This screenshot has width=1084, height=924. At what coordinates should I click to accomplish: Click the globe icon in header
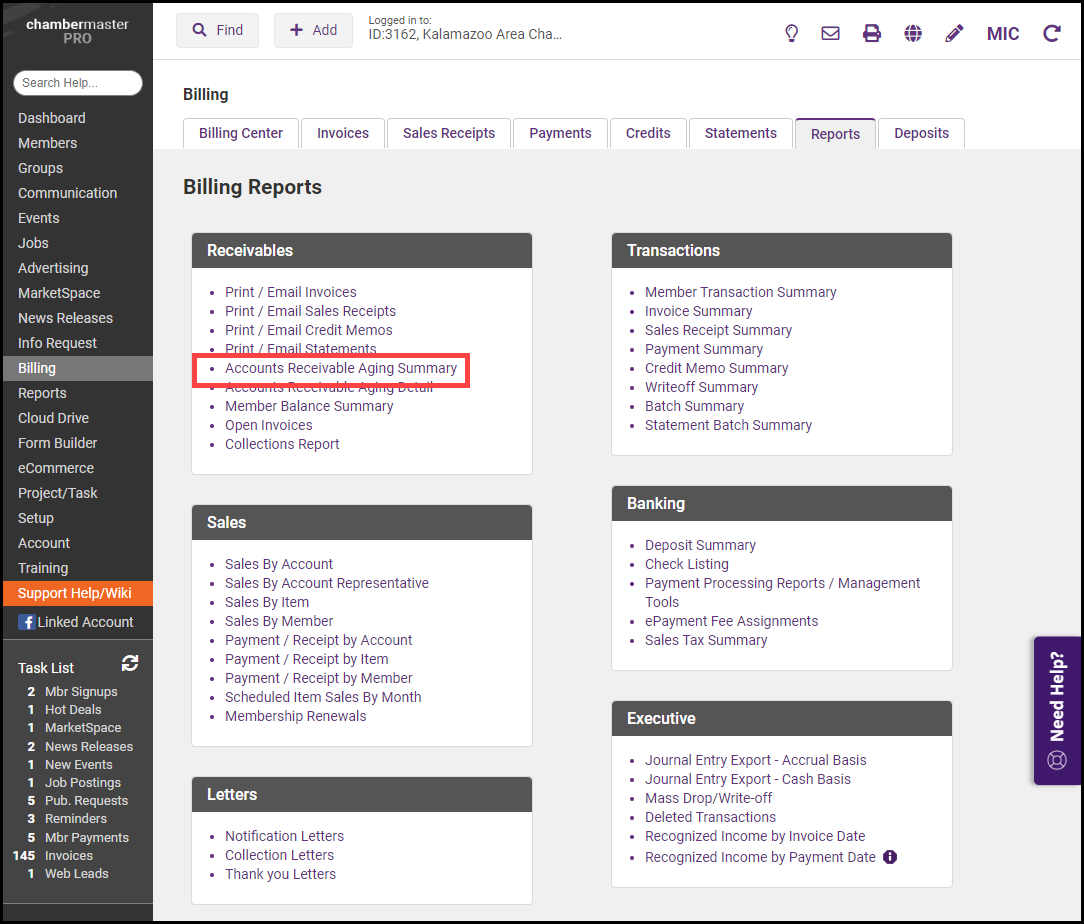913,33
